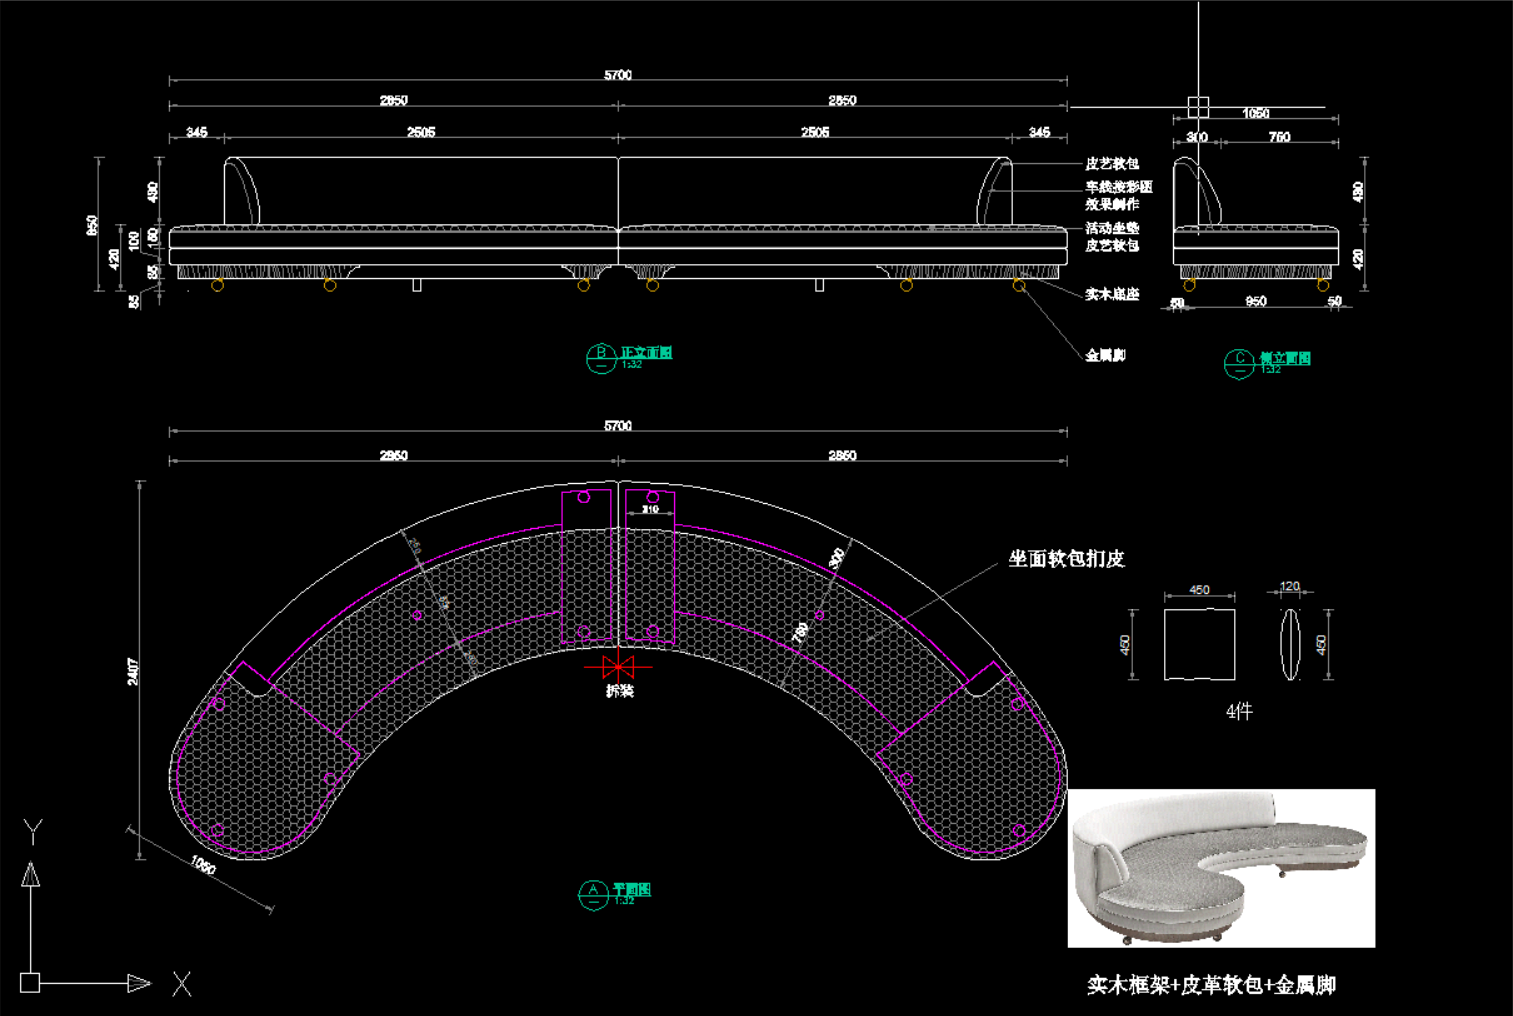Select the red 拆装 split symbol
Screen dimensions: 1513x1016
click(618, 666)
